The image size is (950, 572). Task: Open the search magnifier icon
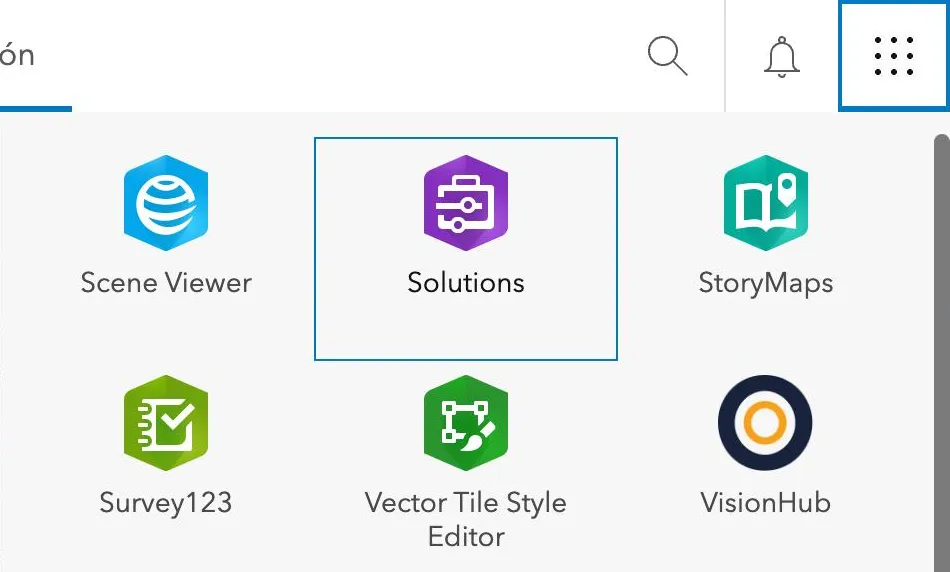(667, 56)
